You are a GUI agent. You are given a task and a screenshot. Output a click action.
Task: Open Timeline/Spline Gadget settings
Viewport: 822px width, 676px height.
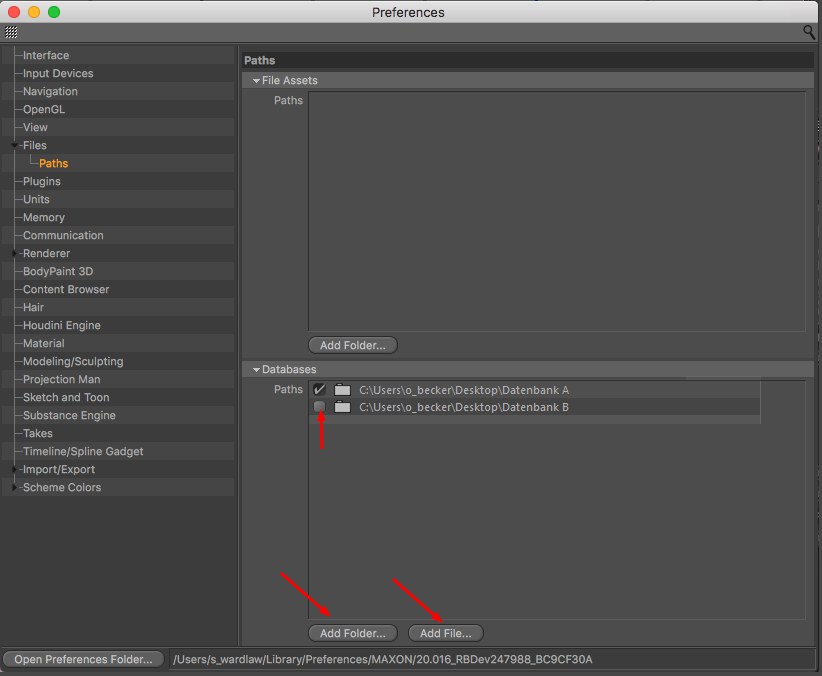(83, 452)
